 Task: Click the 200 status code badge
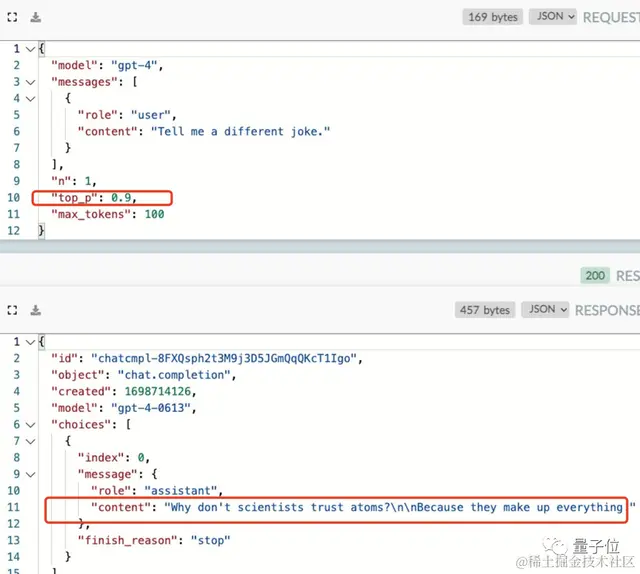595,276
